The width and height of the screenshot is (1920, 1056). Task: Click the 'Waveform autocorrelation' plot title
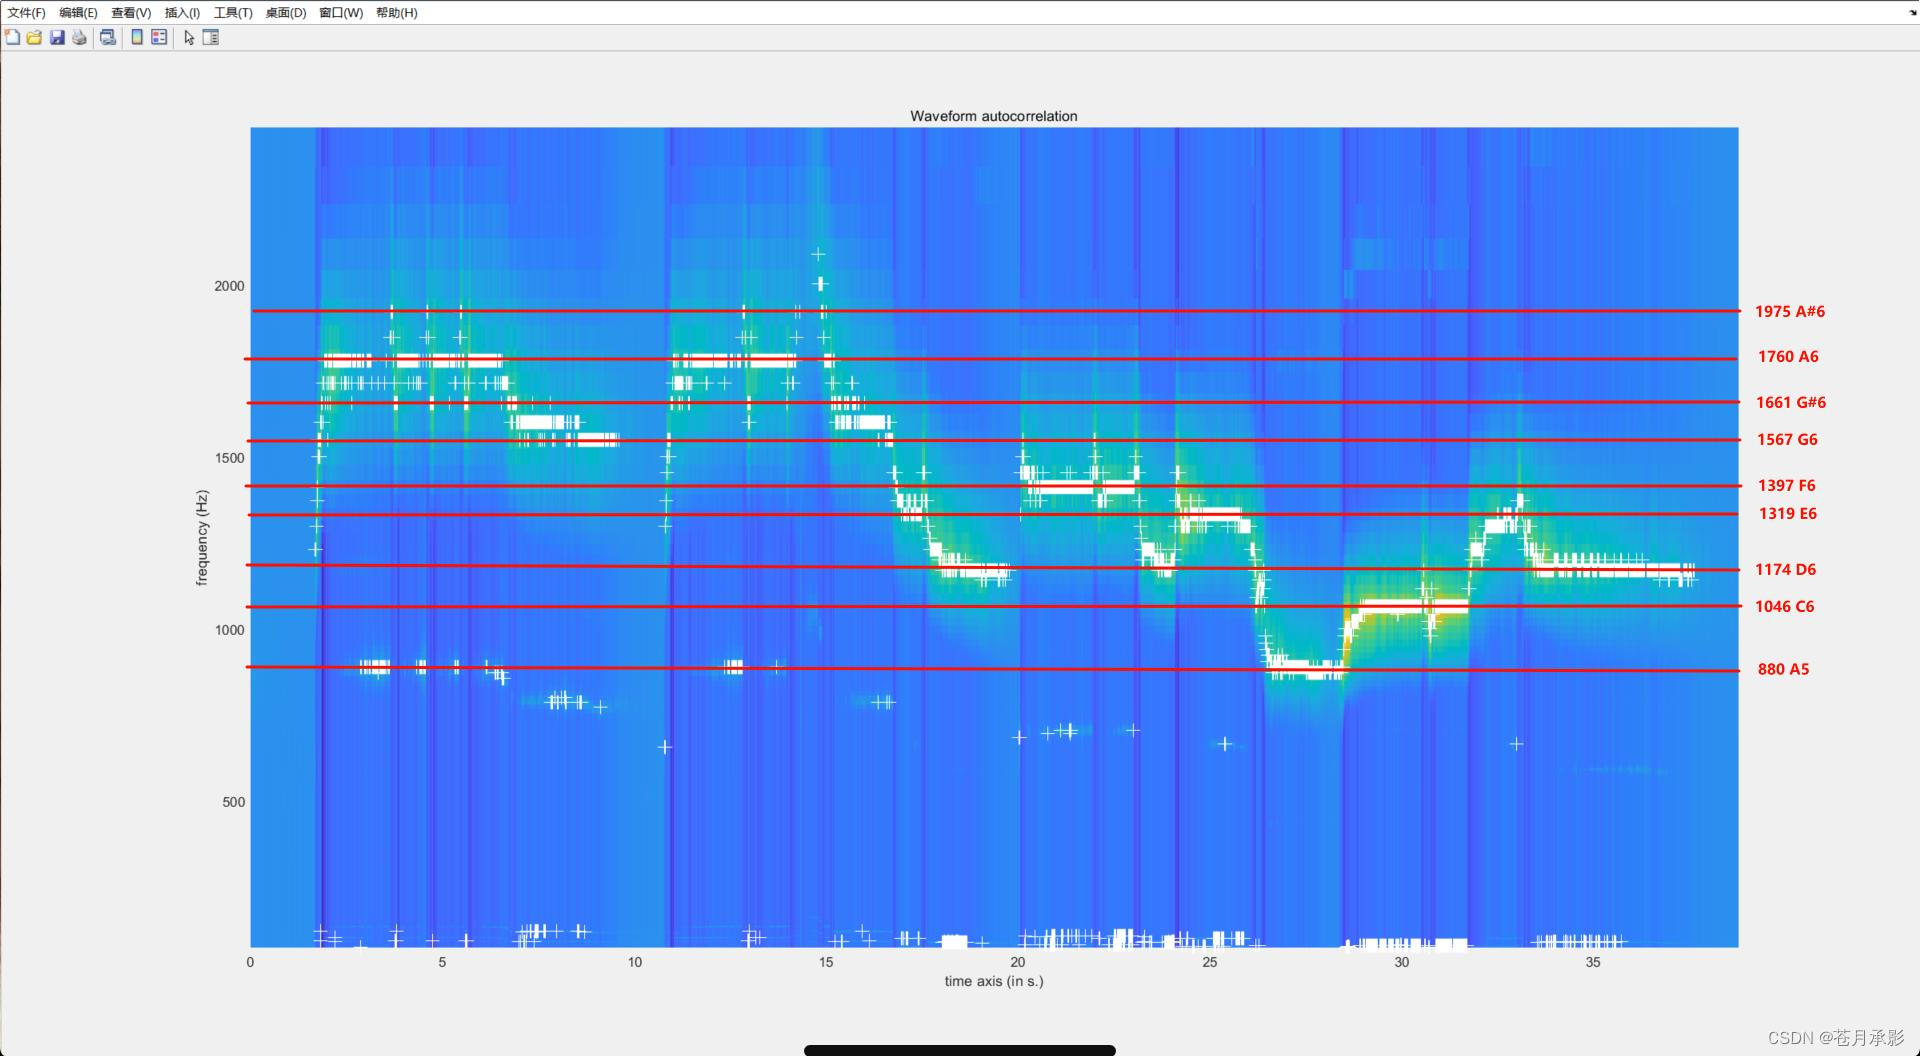point(993,116)
